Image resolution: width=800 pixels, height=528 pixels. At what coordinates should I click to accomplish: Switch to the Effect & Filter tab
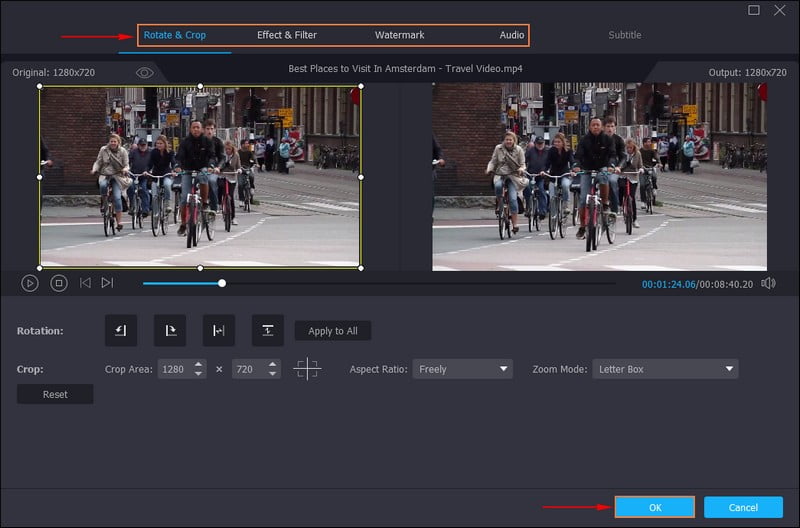[x=287, y=35]
